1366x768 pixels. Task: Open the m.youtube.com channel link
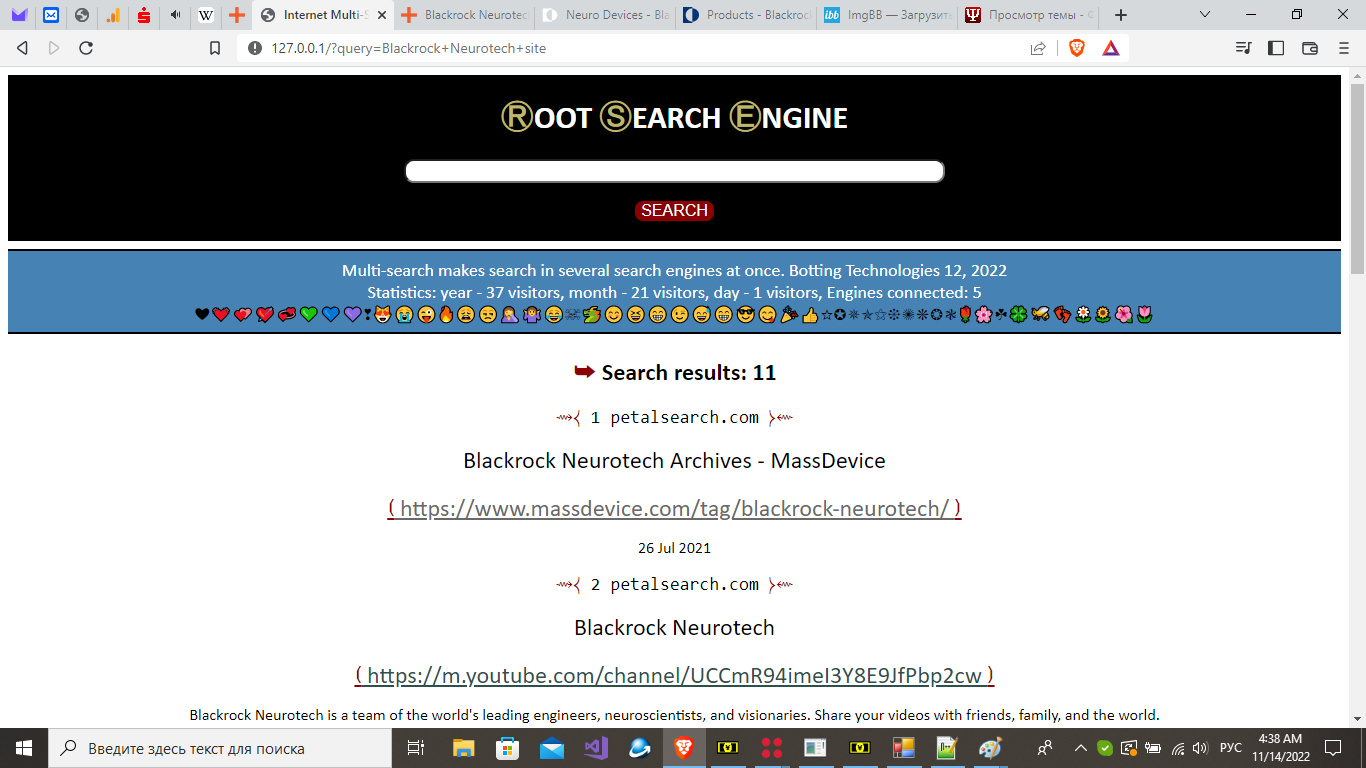click(674, 675)
